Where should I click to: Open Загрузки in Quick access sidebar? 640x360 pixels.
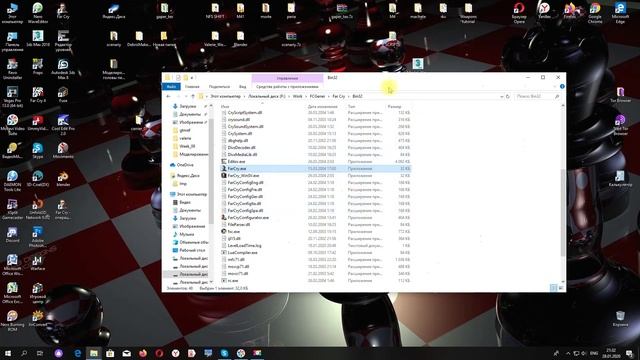tap(187, 106)
